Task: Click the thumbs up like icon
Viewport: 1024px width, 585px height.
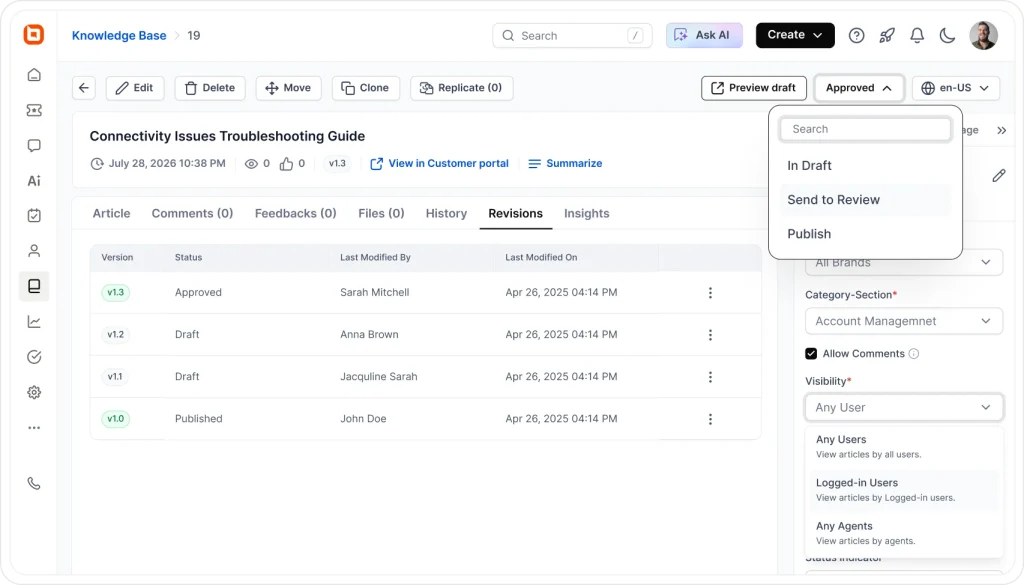Action: [x=286, y=164]
